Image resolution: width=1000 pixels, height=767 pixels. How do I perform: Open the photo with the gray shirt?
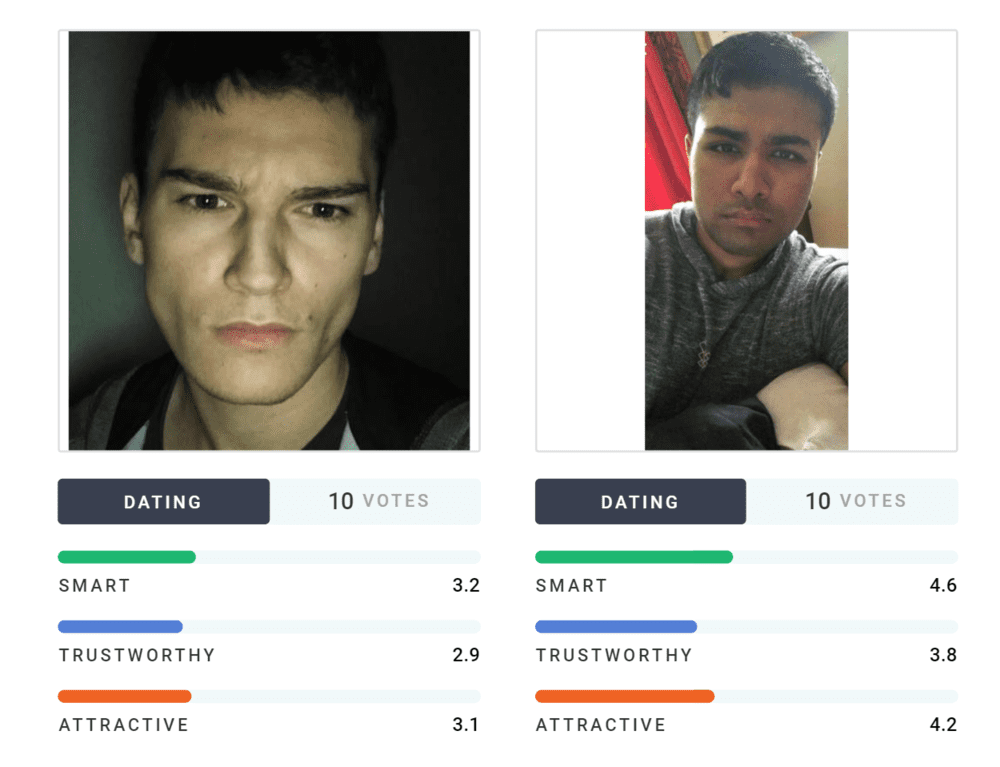(x=746, y=240)
